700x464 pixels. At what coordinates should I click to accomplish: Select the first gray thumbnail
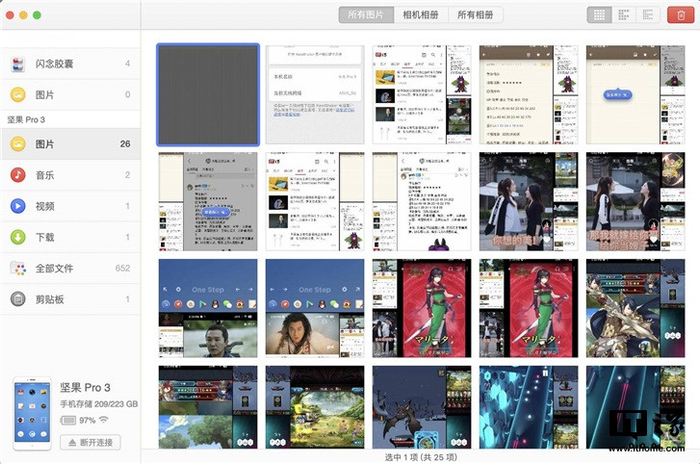(208, 94)
